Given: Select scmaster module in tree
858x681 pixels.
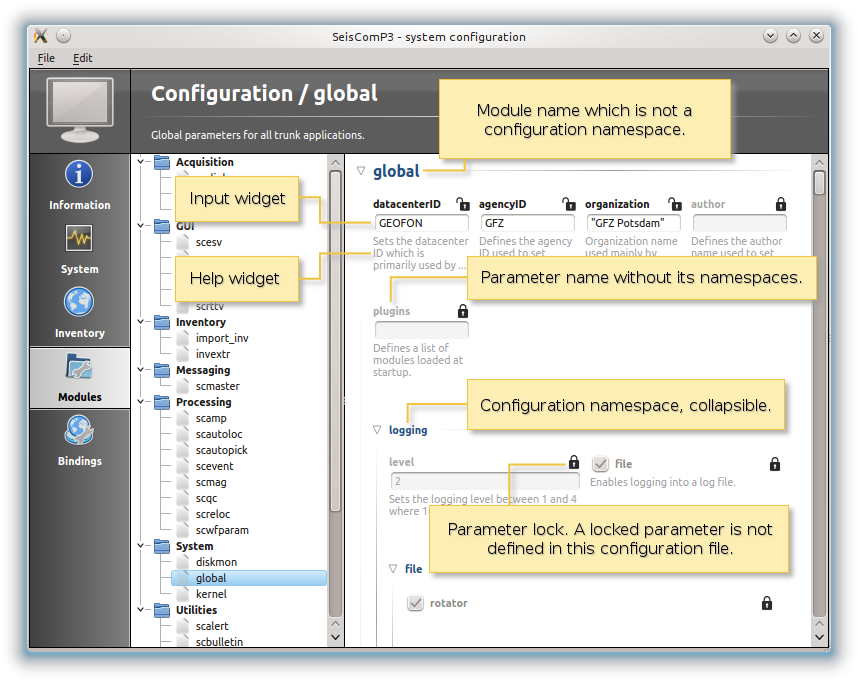Looking at the screenshot, I should (217, 386).
